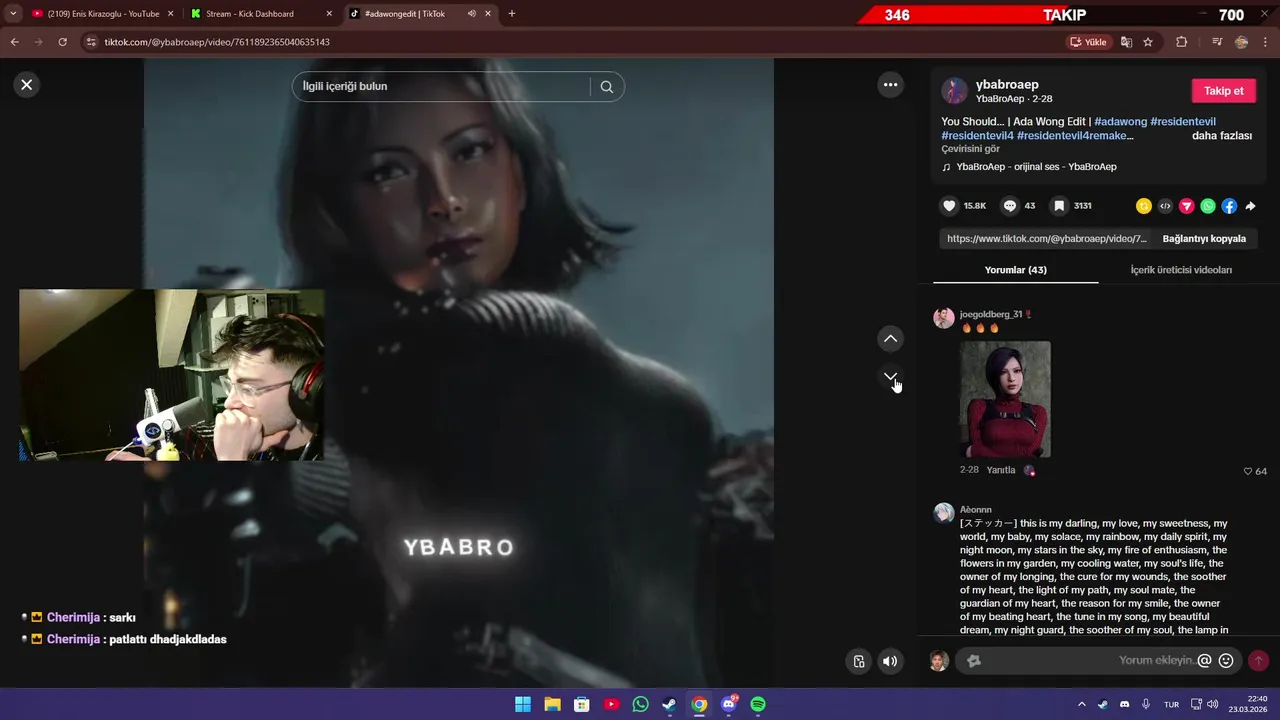Send to friends with the red paper plane icon
This screenshot has width=1280, height=720.
click(1187, 206)
